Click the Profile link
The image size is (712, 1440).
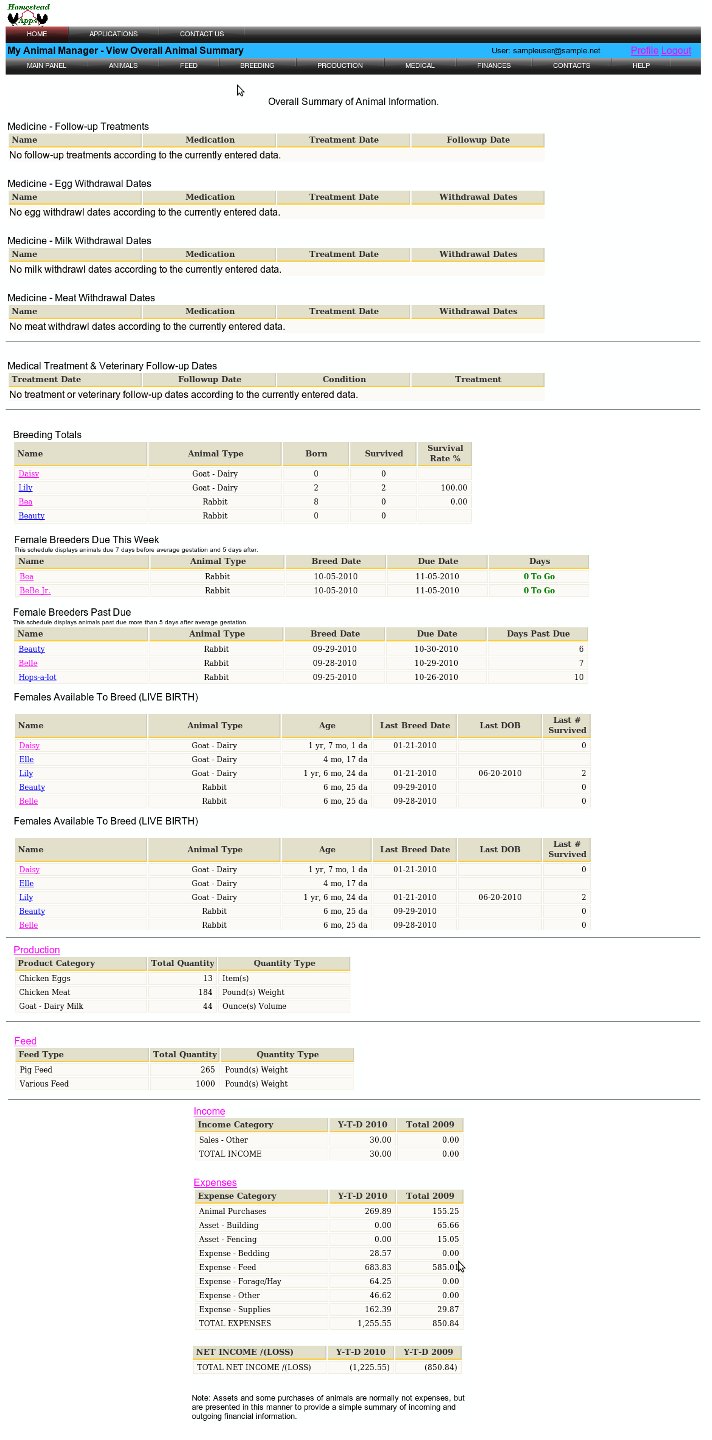pos(644,50)
